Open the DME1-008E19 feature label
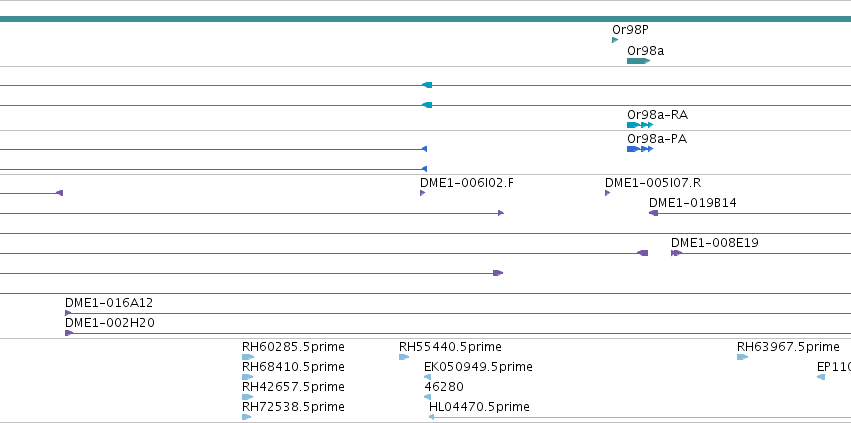The image size is (851, 423). coord(714,243)
